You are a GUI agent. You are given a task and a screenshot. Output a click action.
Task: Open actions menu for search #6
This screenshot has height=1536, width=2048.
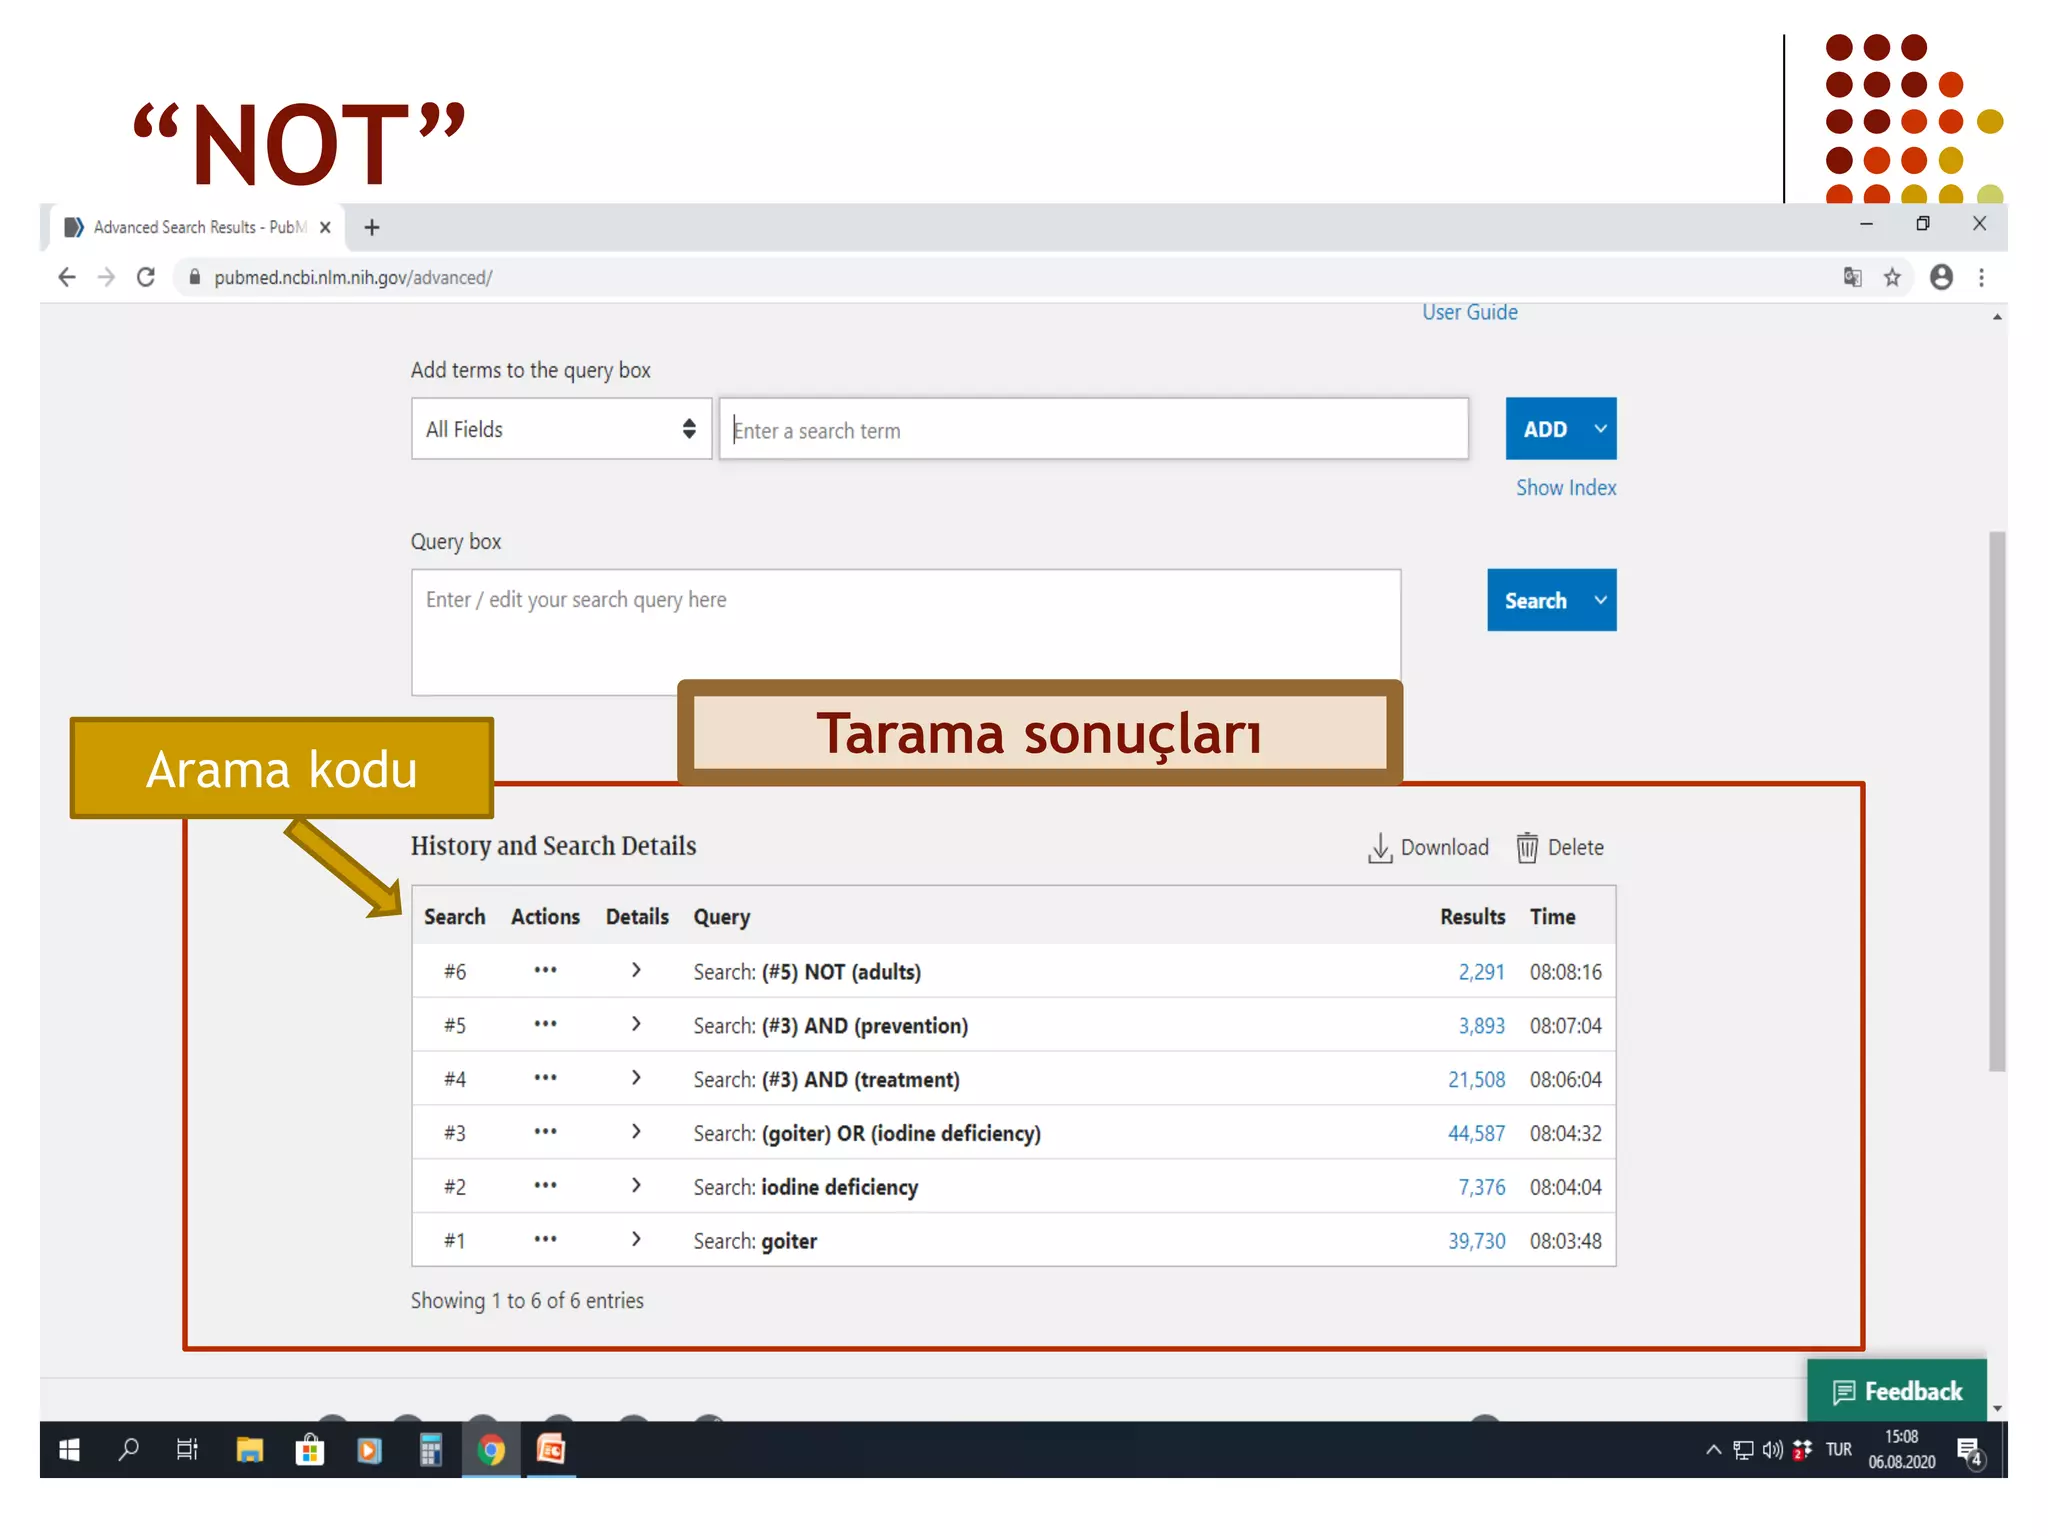545,970
